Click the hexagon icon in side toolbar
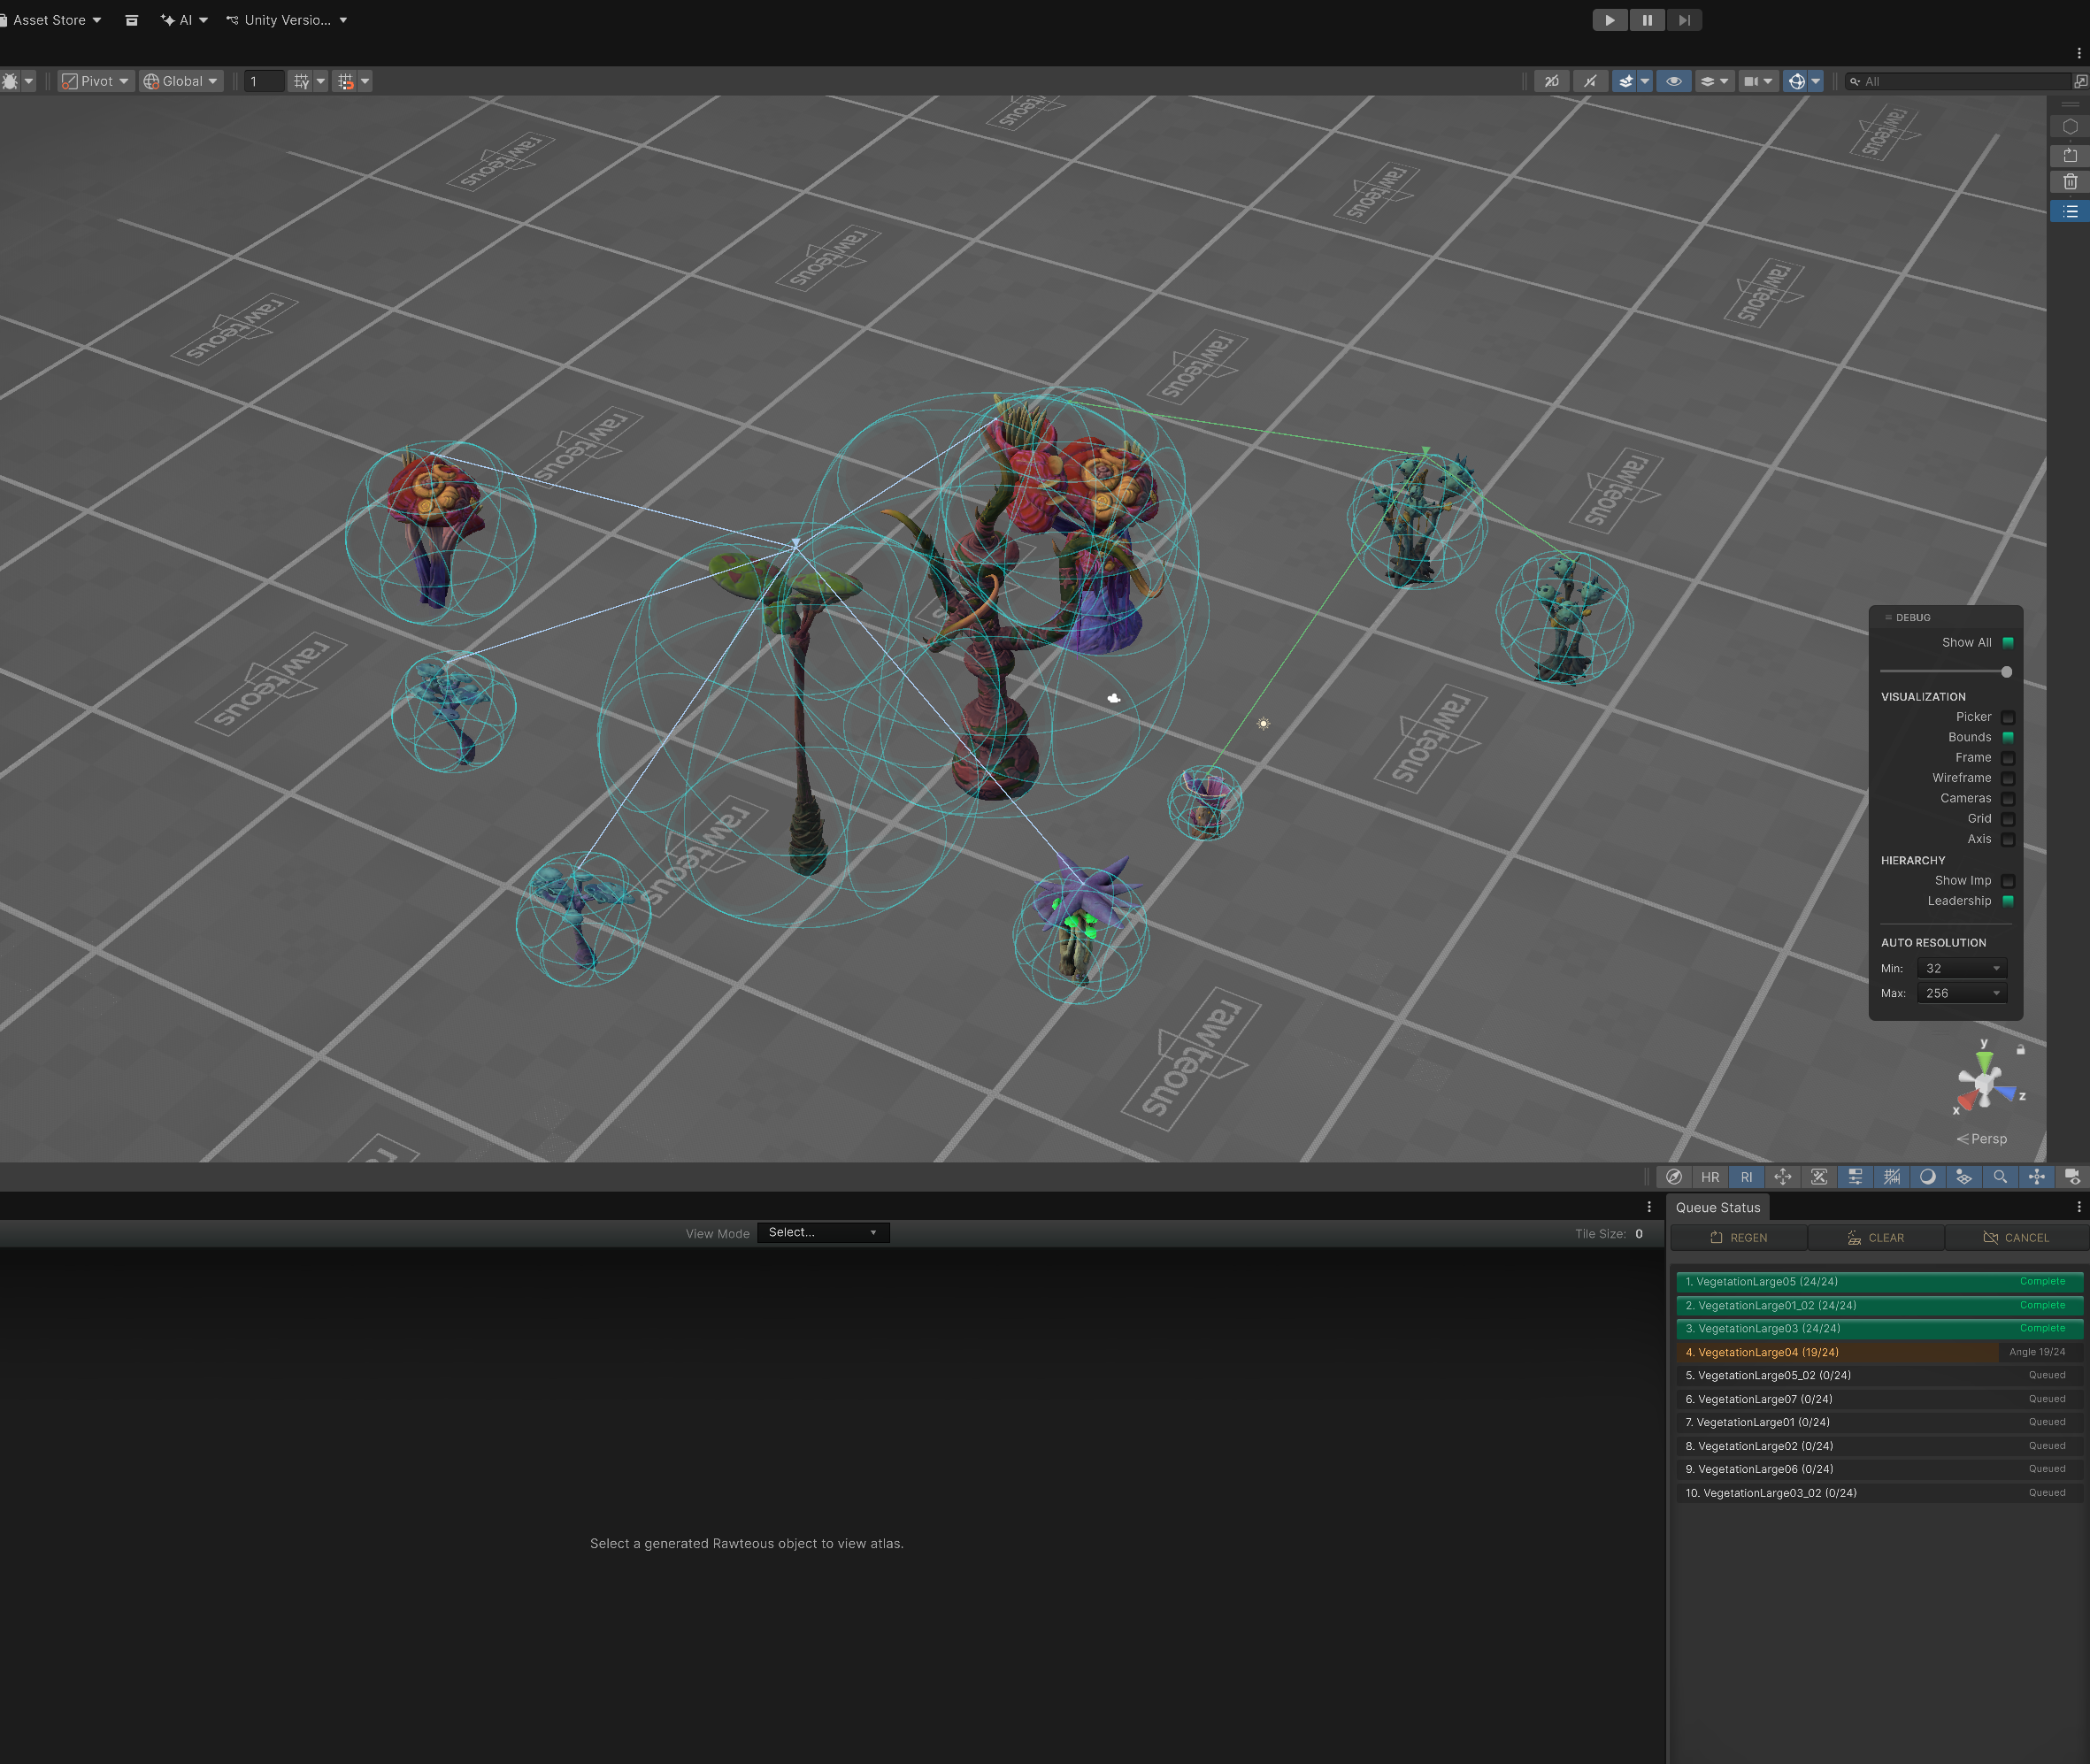This screenshot has height=1764, width=2090. click(2070, 127)
